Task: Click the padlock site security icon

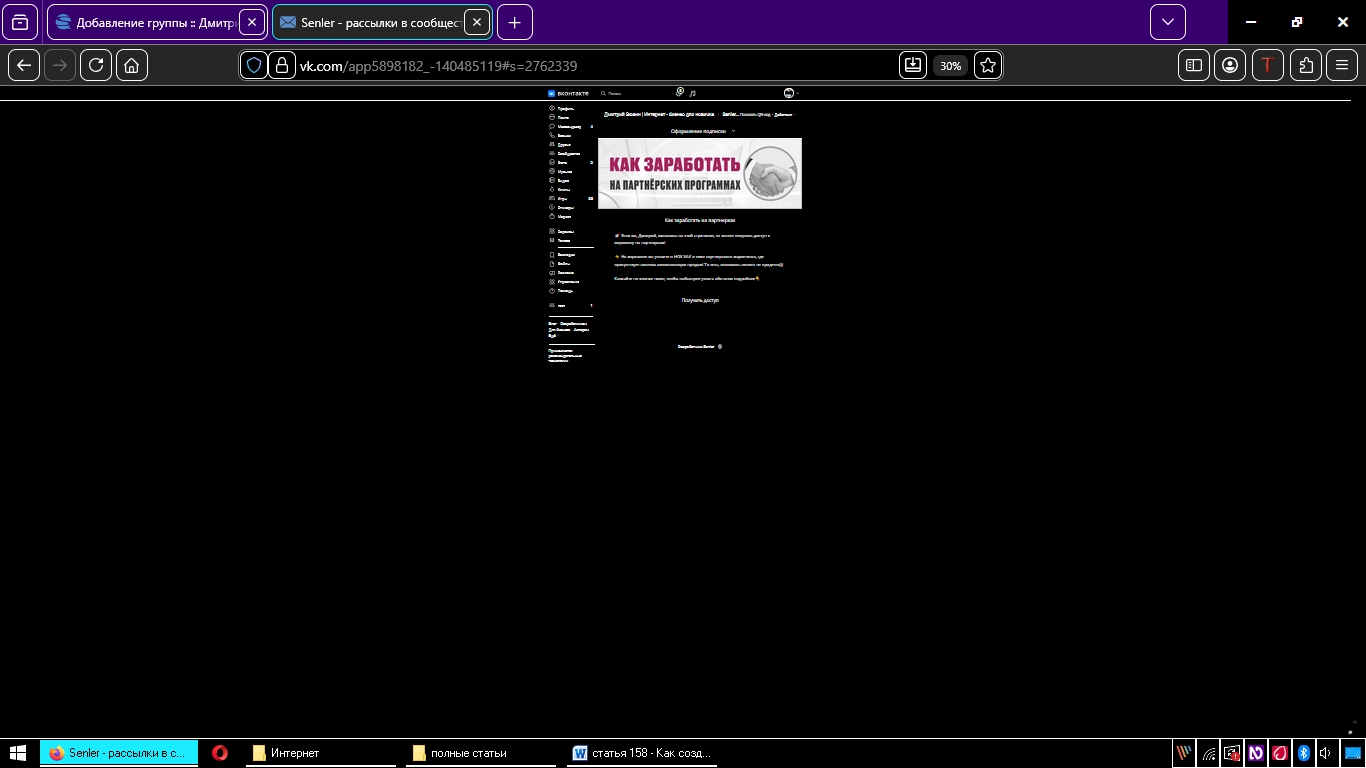Action: pos(281,65)
